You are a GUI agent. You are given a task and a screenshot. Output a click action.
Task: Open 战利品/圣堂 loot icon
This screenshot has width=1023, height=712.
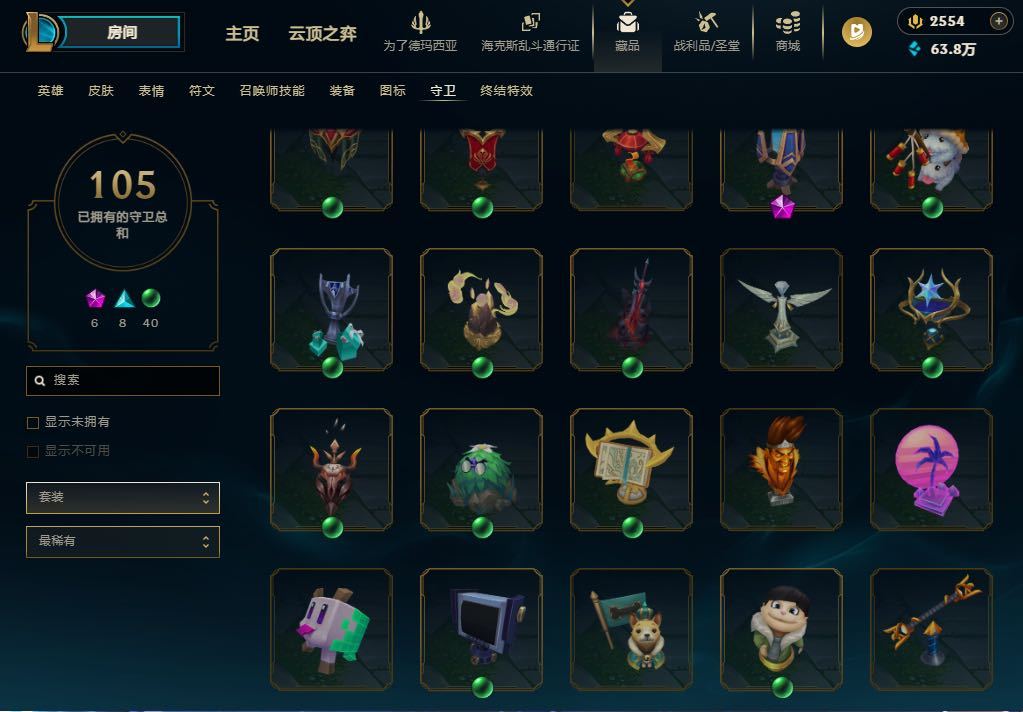point(706,23)
